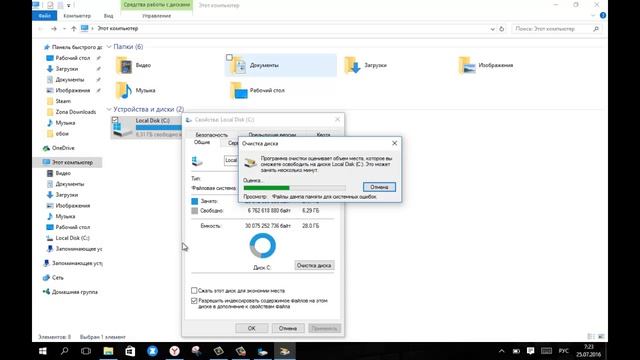Click the Очистка диска button in properties
This screenshot has width=640, height=360.
[x=314, y=265]
